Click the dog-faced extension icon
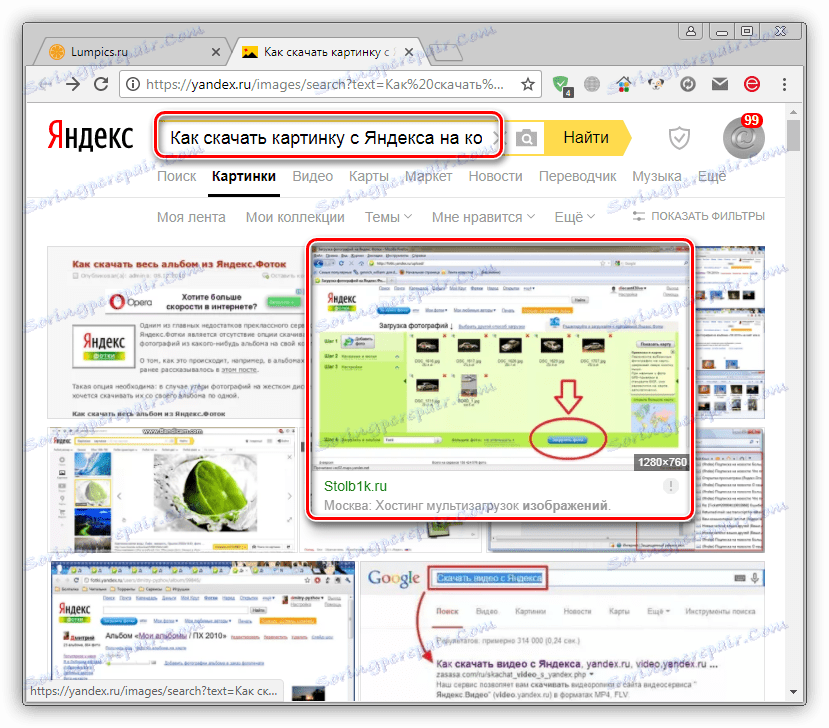Screen dimensions: 829x728 (x=656, y=86)
